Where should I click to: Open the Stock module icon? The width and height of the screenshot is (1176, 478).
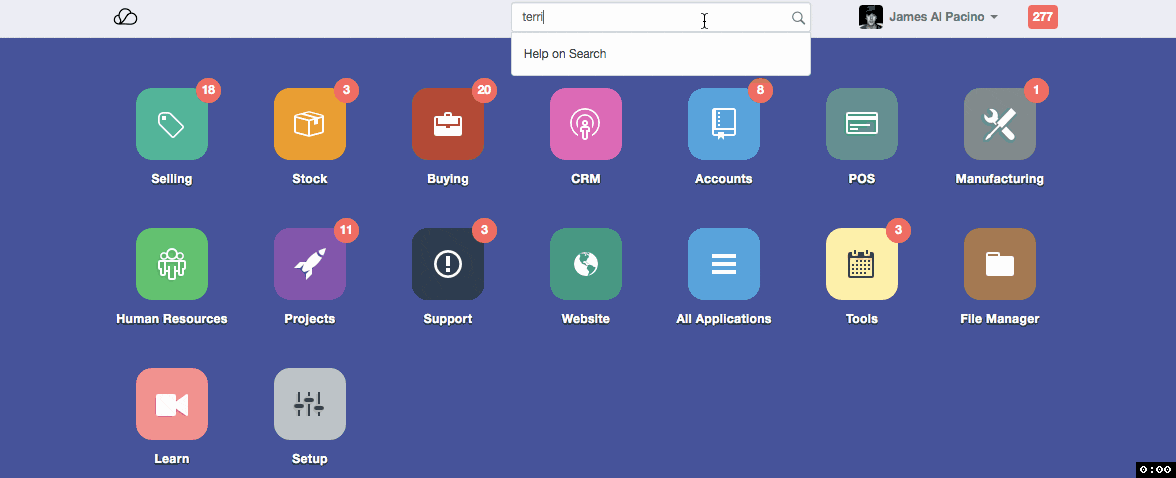pos(310,124)
